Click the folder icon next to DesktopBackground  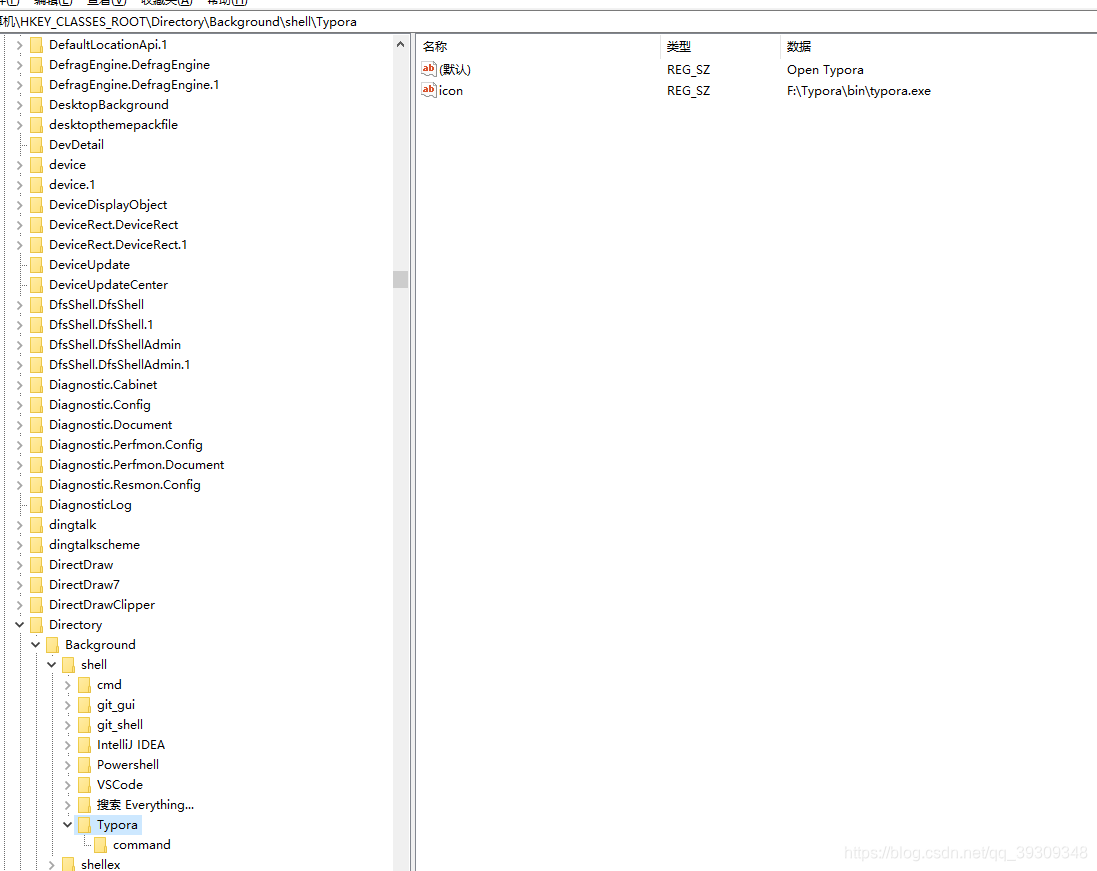36,105
